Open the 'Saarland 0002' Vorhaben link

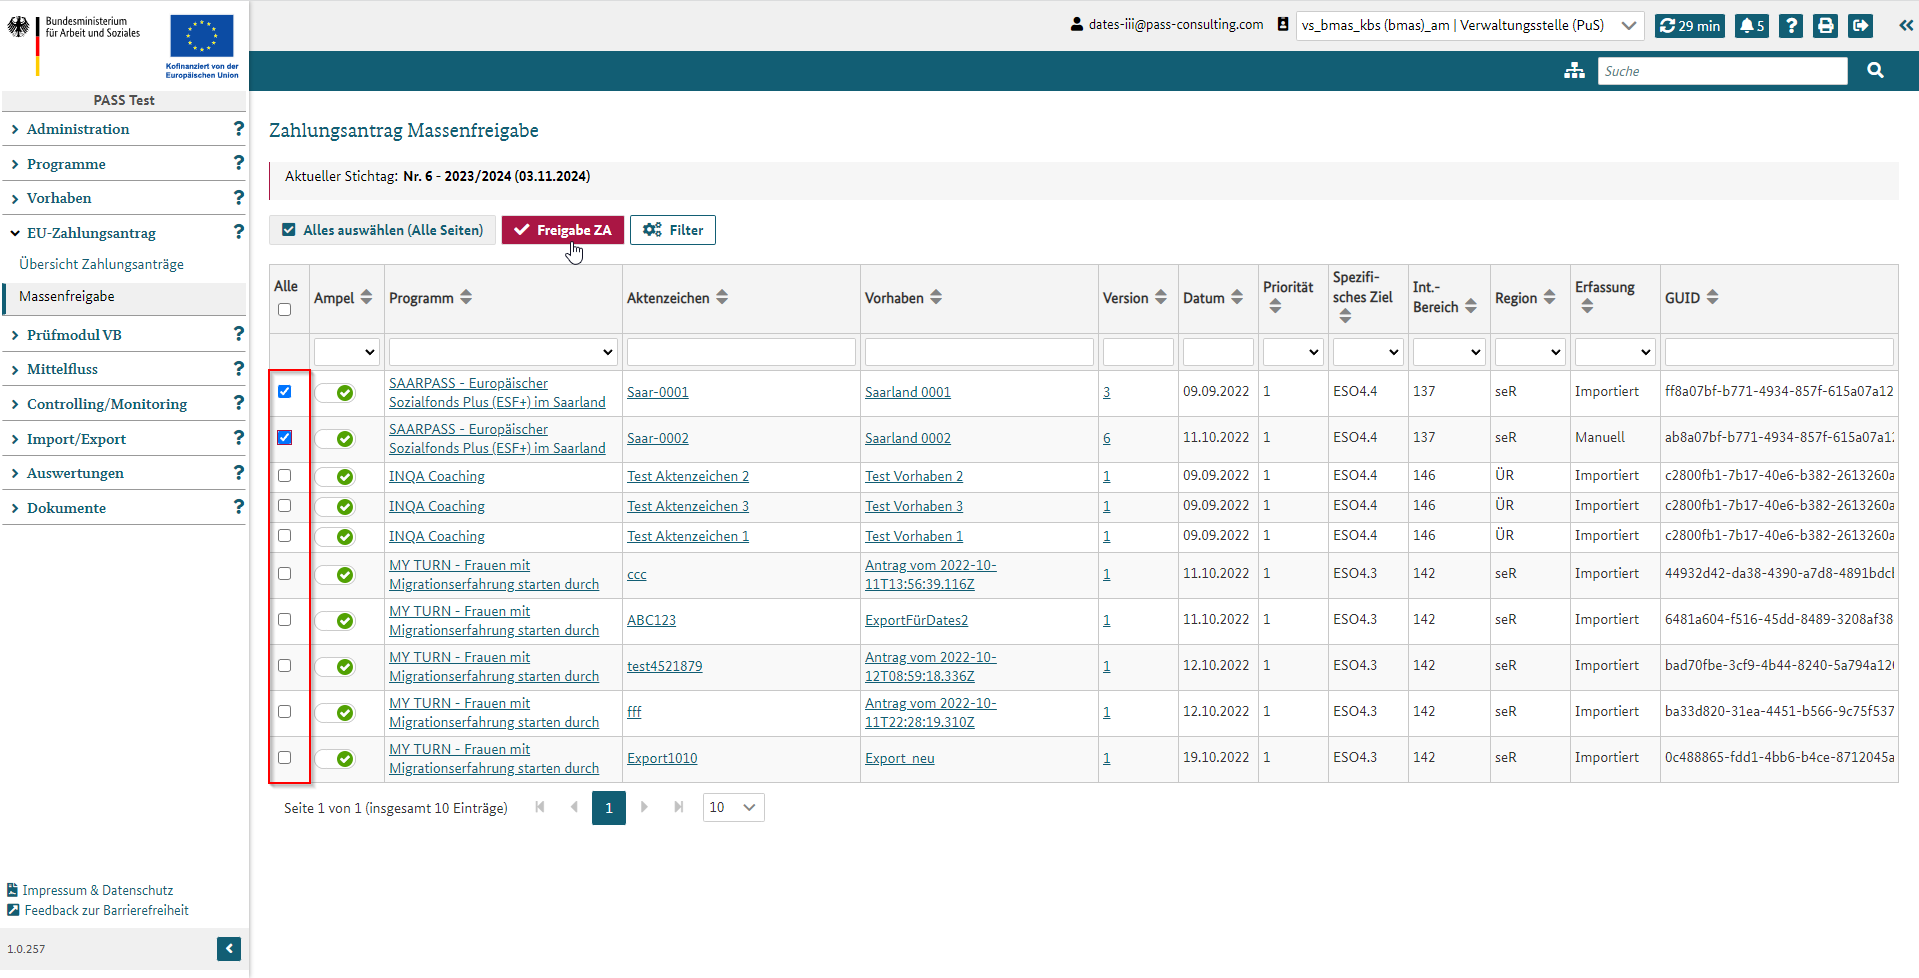click(908, 438)
